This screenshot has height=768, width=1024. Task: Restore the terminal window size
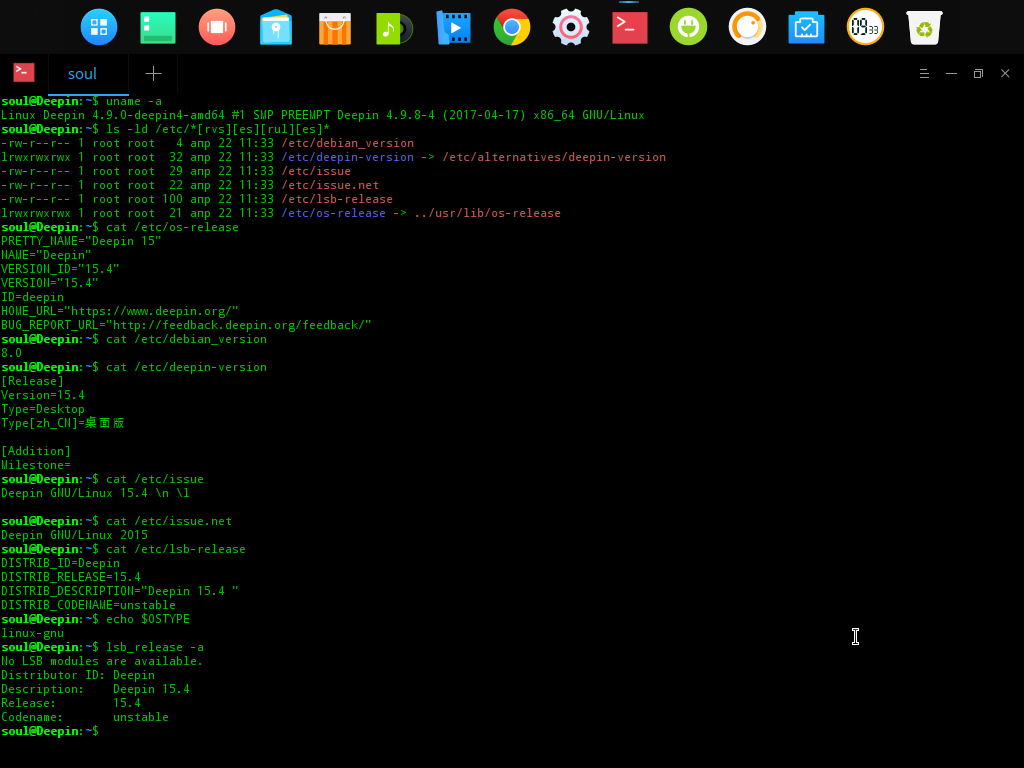978,73
